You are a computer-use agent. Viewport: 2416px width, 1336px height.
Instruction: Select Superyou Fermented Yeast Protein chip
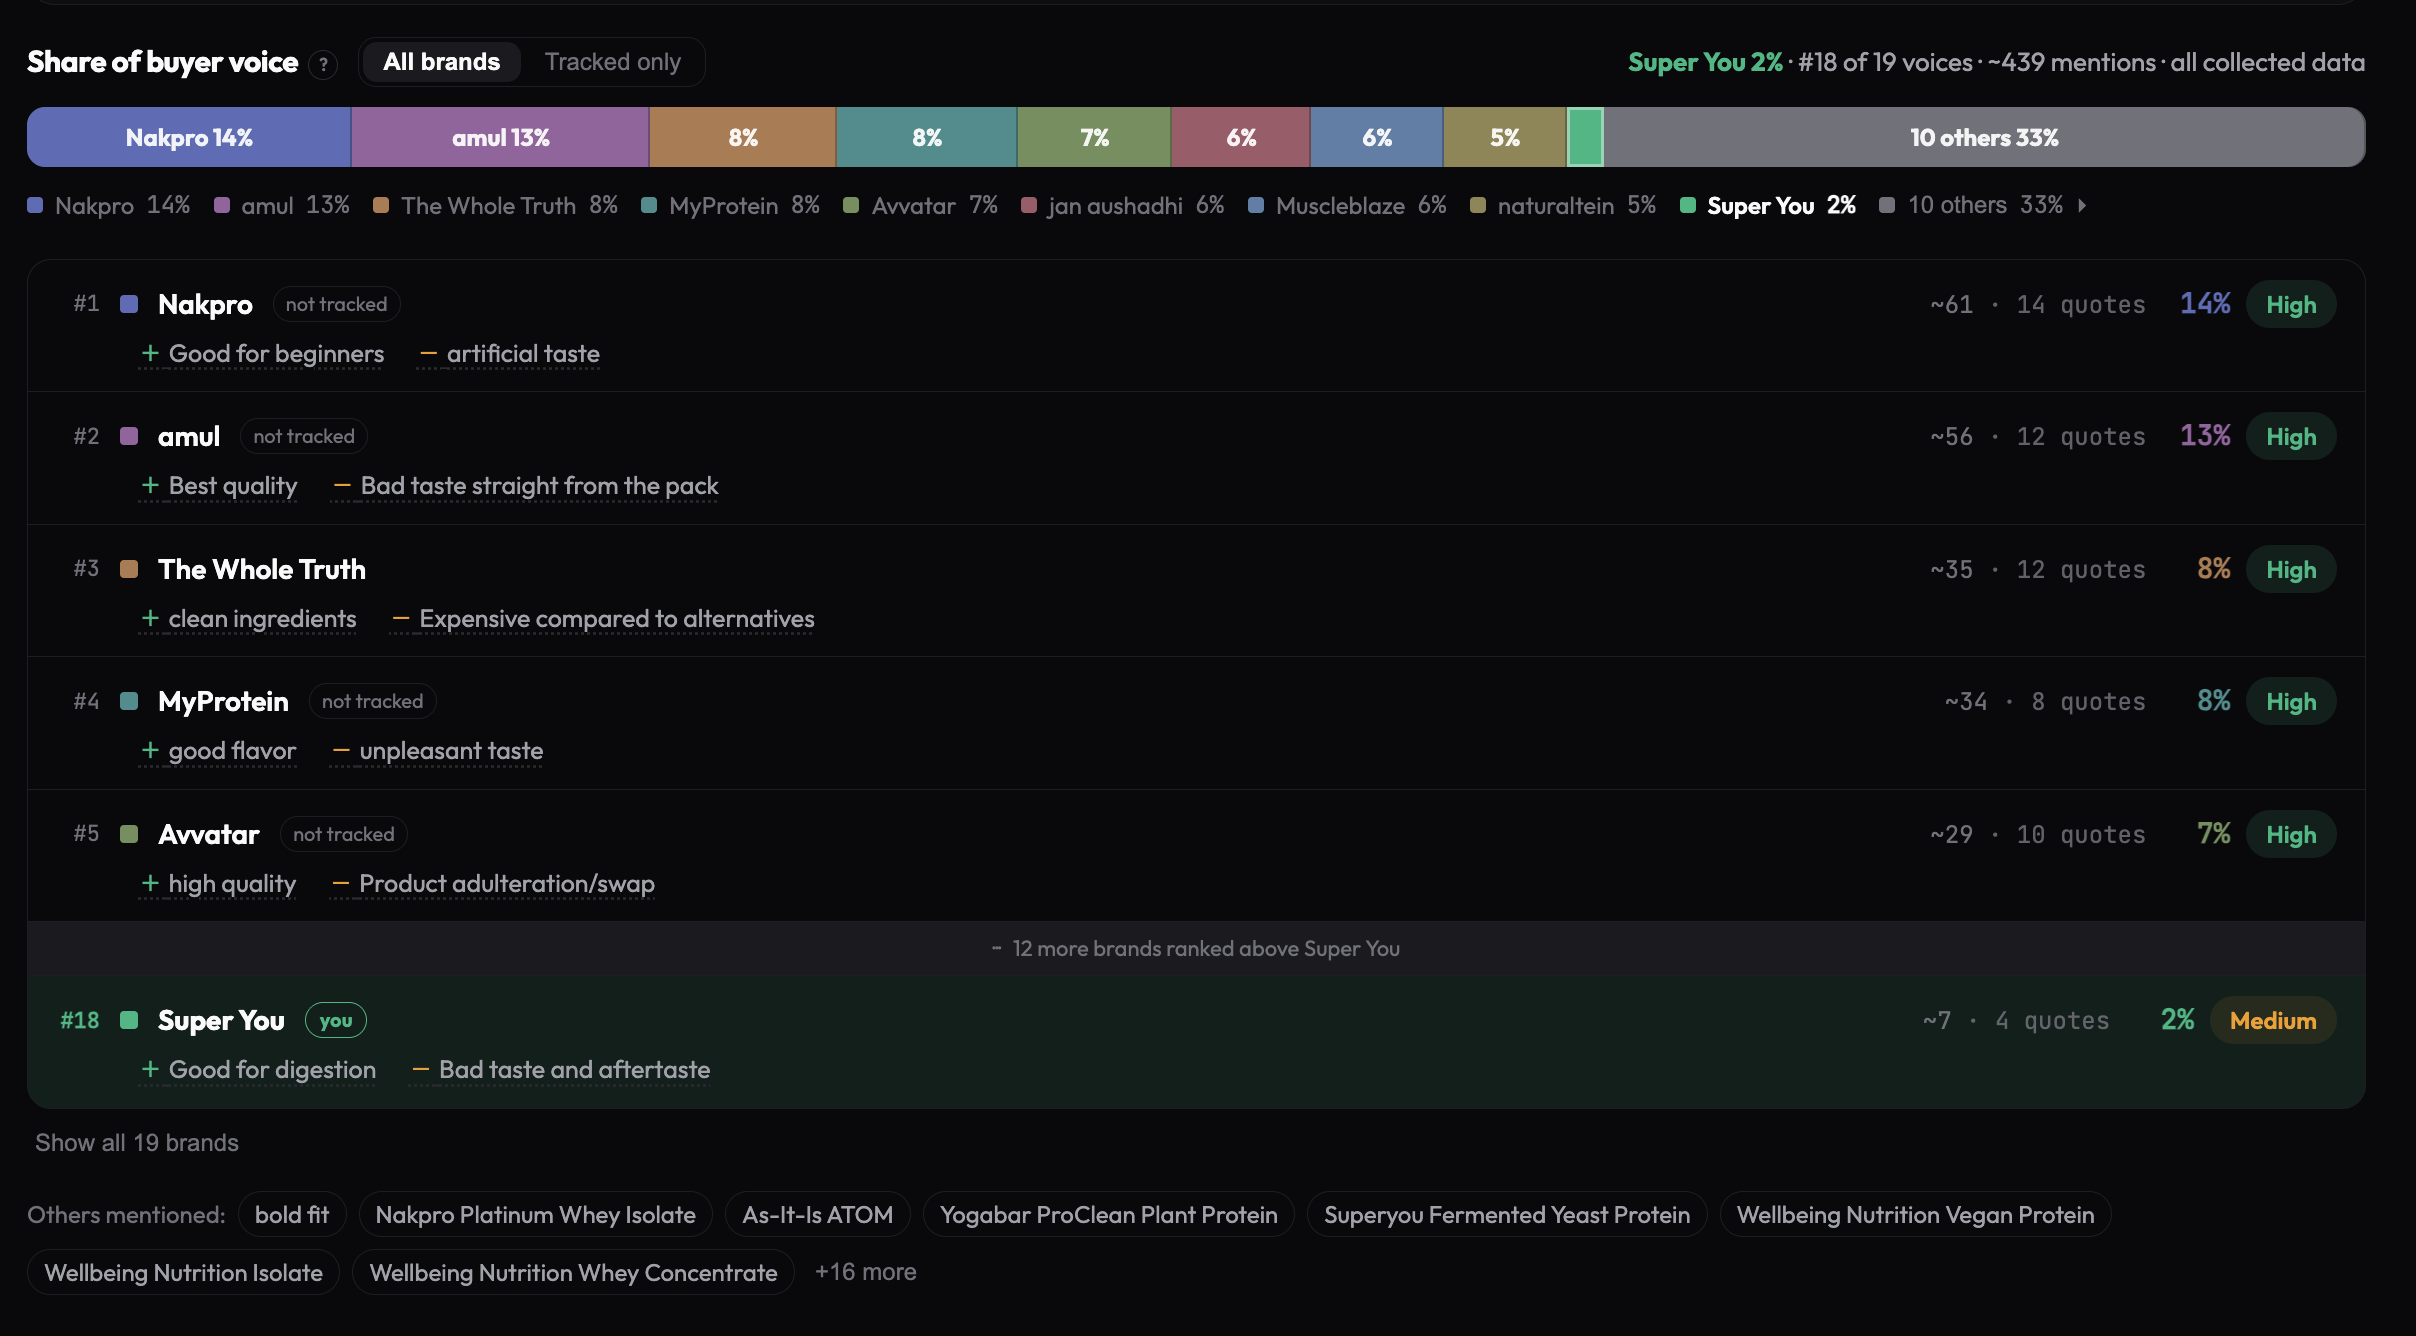1507,1215
